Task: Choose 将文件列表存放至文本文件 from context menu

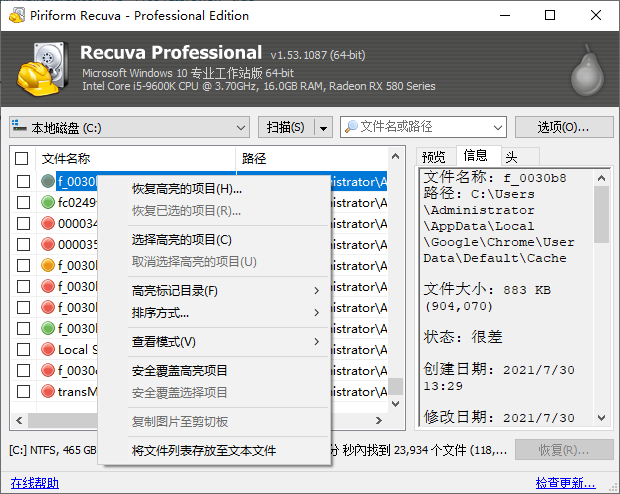Action: (x=228, y=450)
